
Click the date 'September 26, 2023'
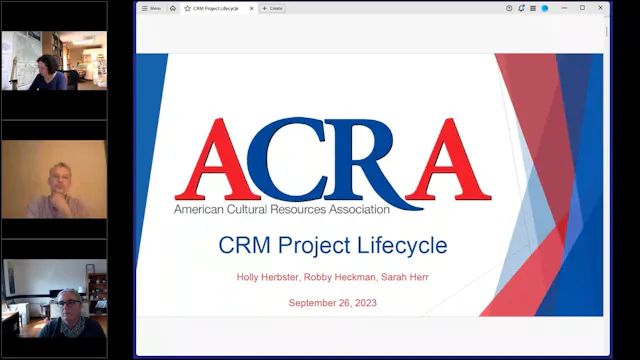333,303
